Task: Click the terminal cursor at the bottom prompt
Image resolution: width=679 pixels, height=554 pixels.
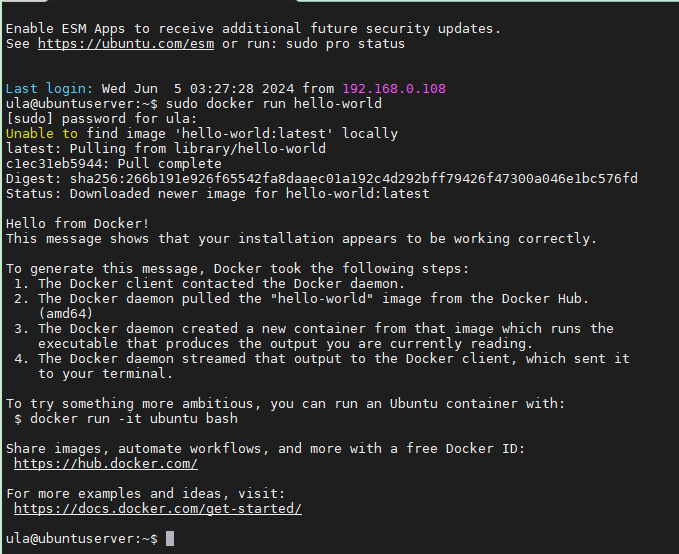Action: (170, 538)
